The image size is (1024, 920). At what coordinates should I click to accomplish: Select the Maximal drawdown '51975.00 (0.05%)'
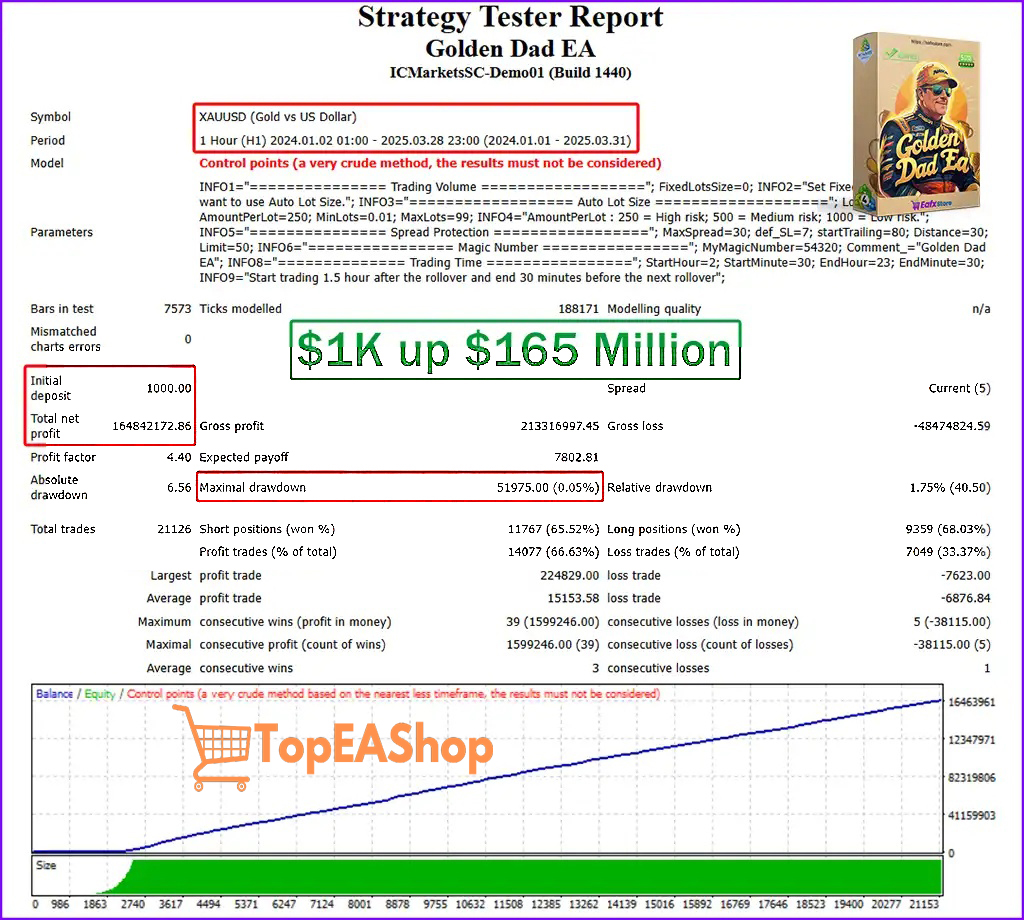[548, 488]
